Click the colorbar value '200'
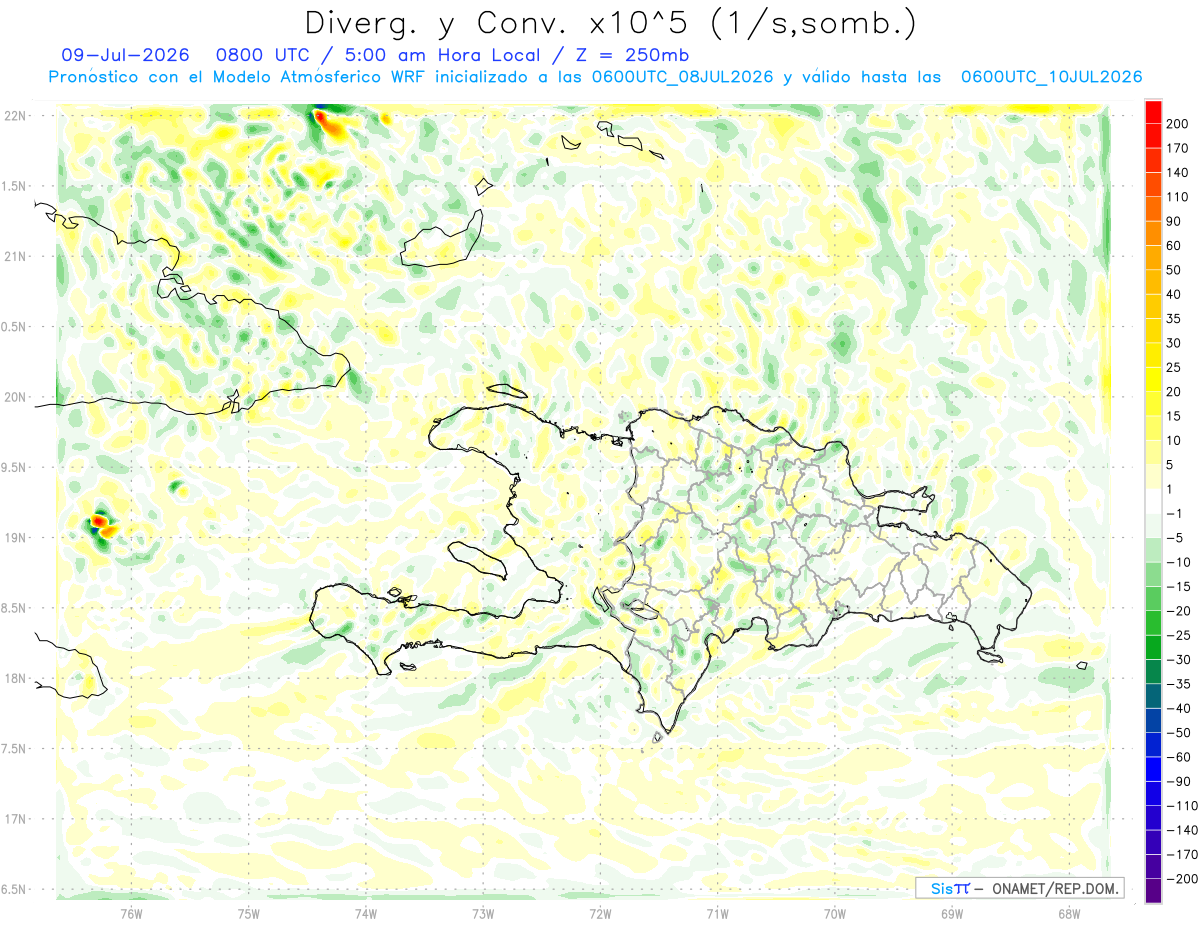The height and width of the screenshot is (927, 1200). point(1177,124)
